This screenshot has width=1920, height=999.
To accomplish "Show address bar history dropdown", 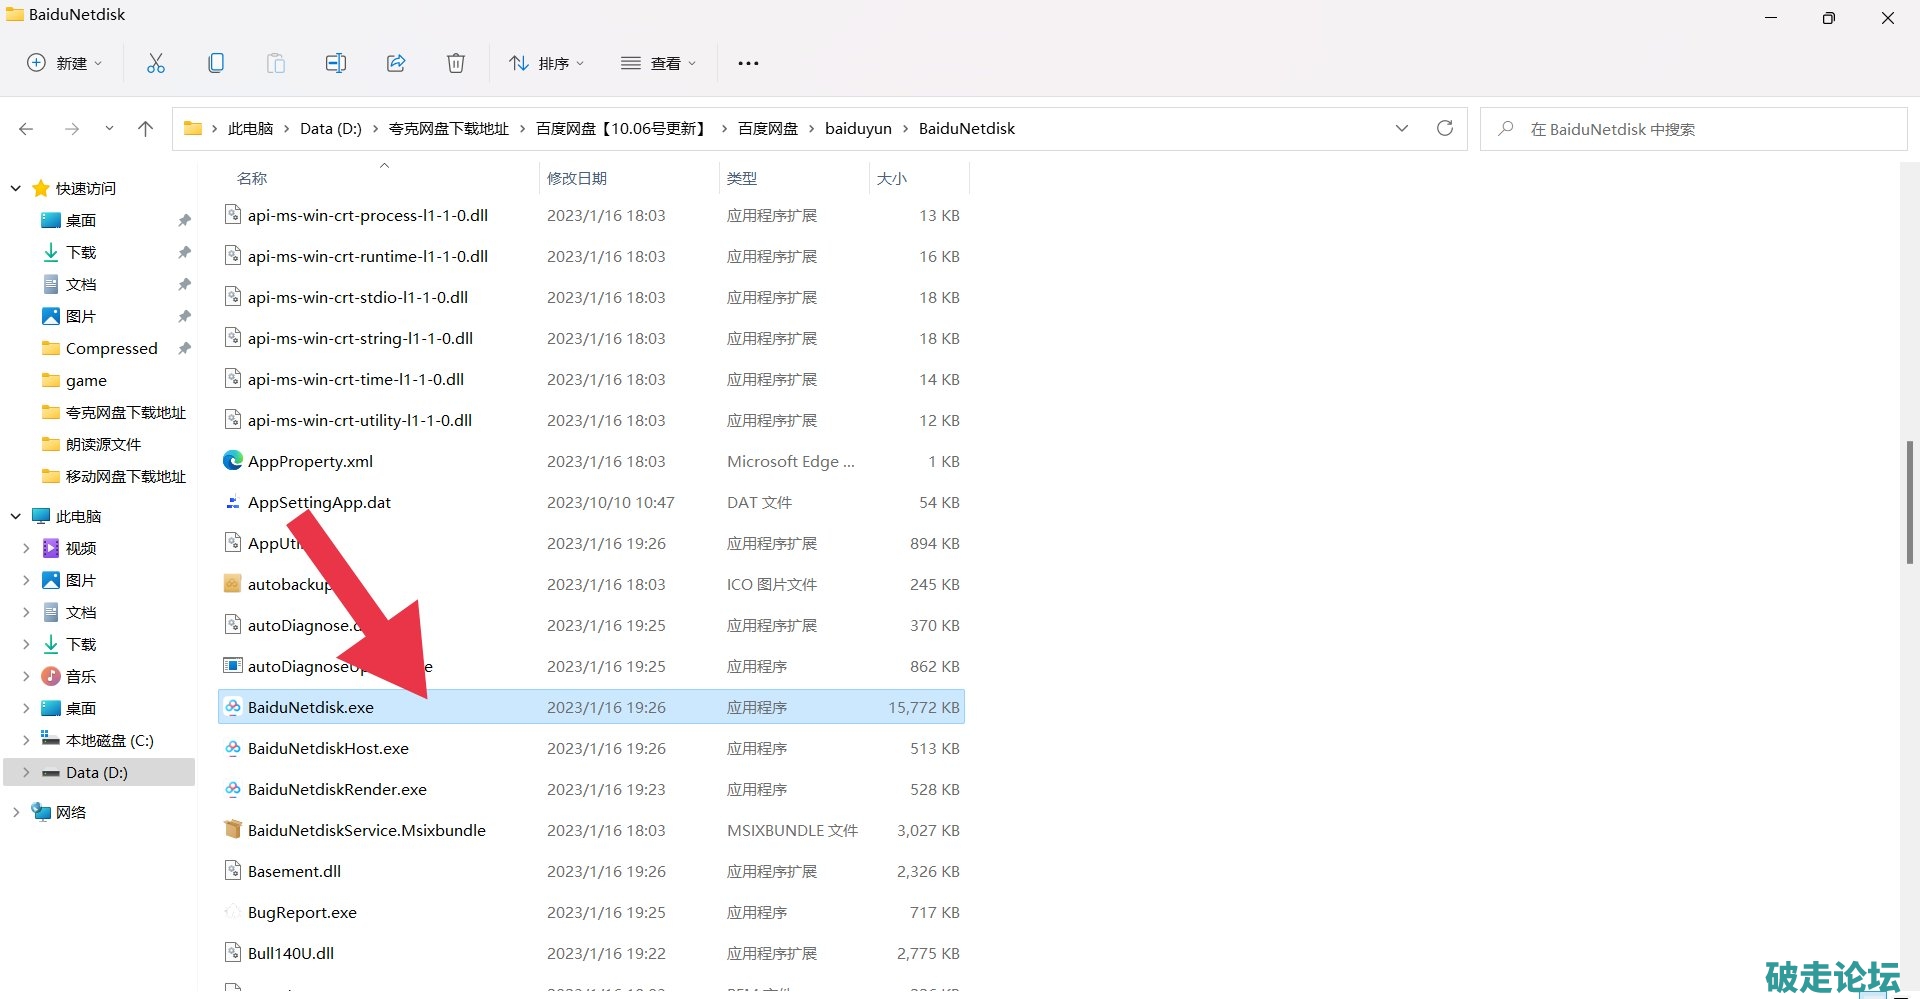I will click(1401, 128).
